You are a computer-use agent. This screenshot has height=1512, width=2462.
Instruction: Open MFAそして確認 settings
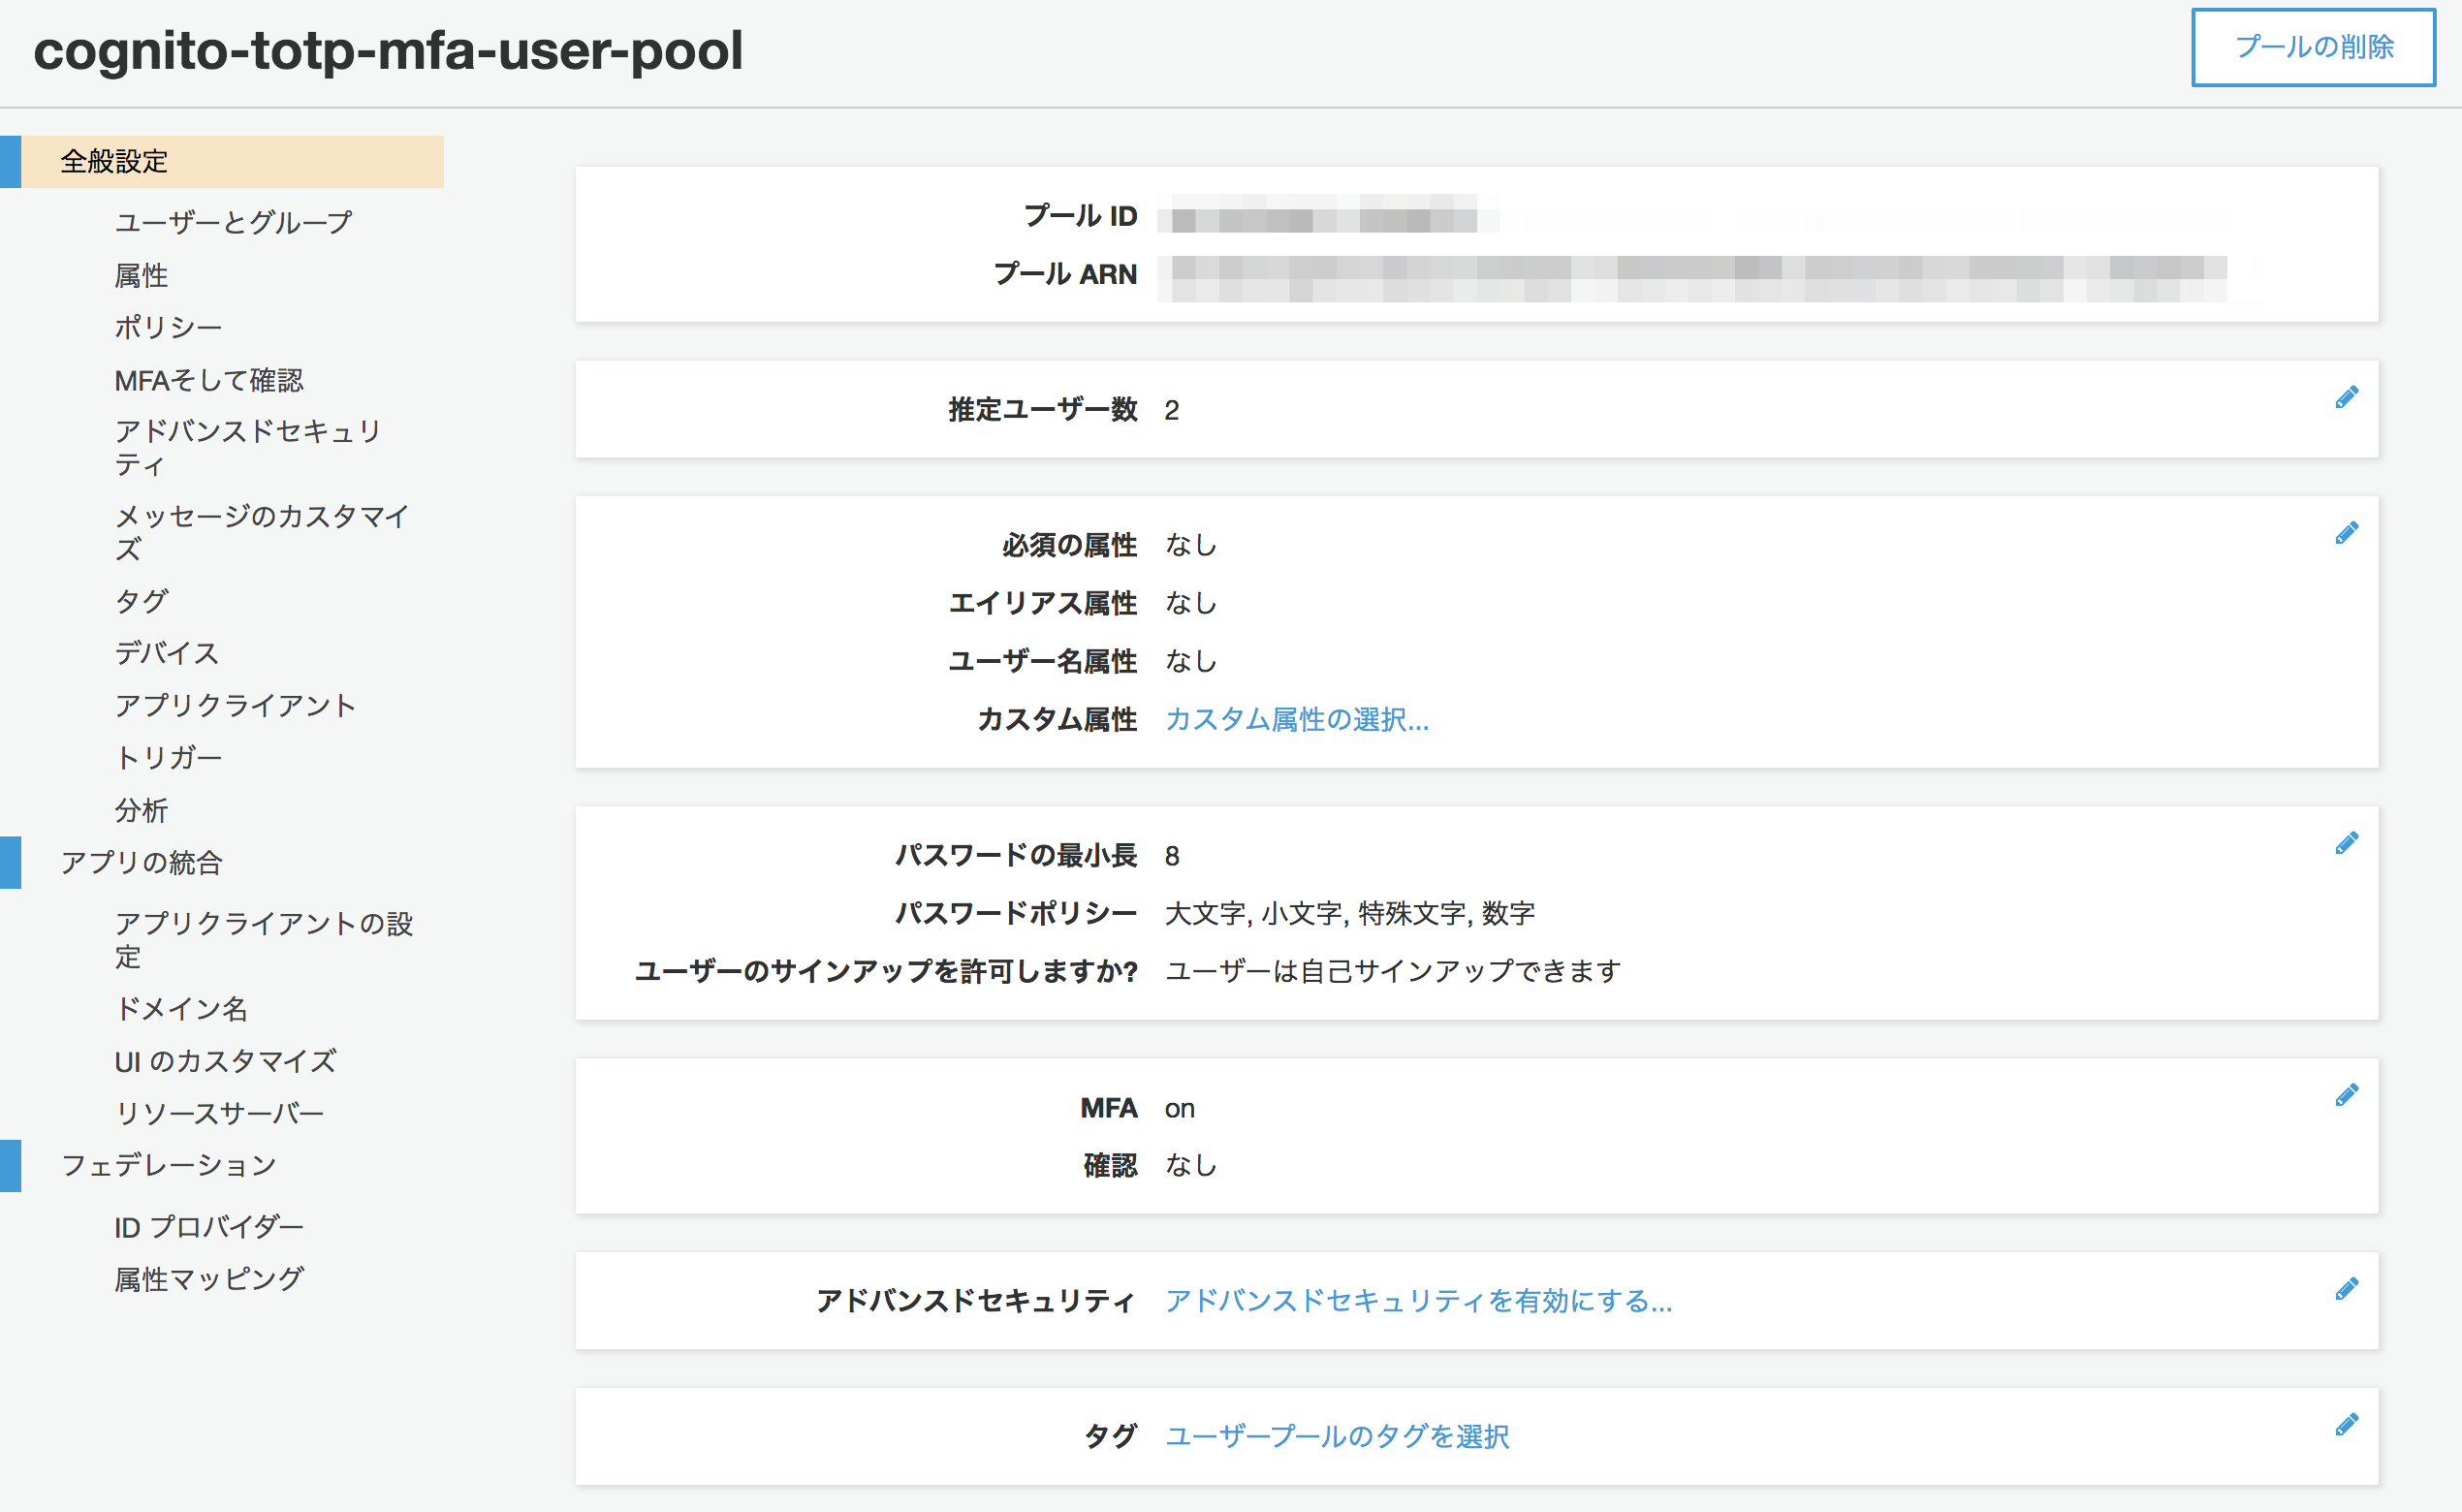point(210,380)
